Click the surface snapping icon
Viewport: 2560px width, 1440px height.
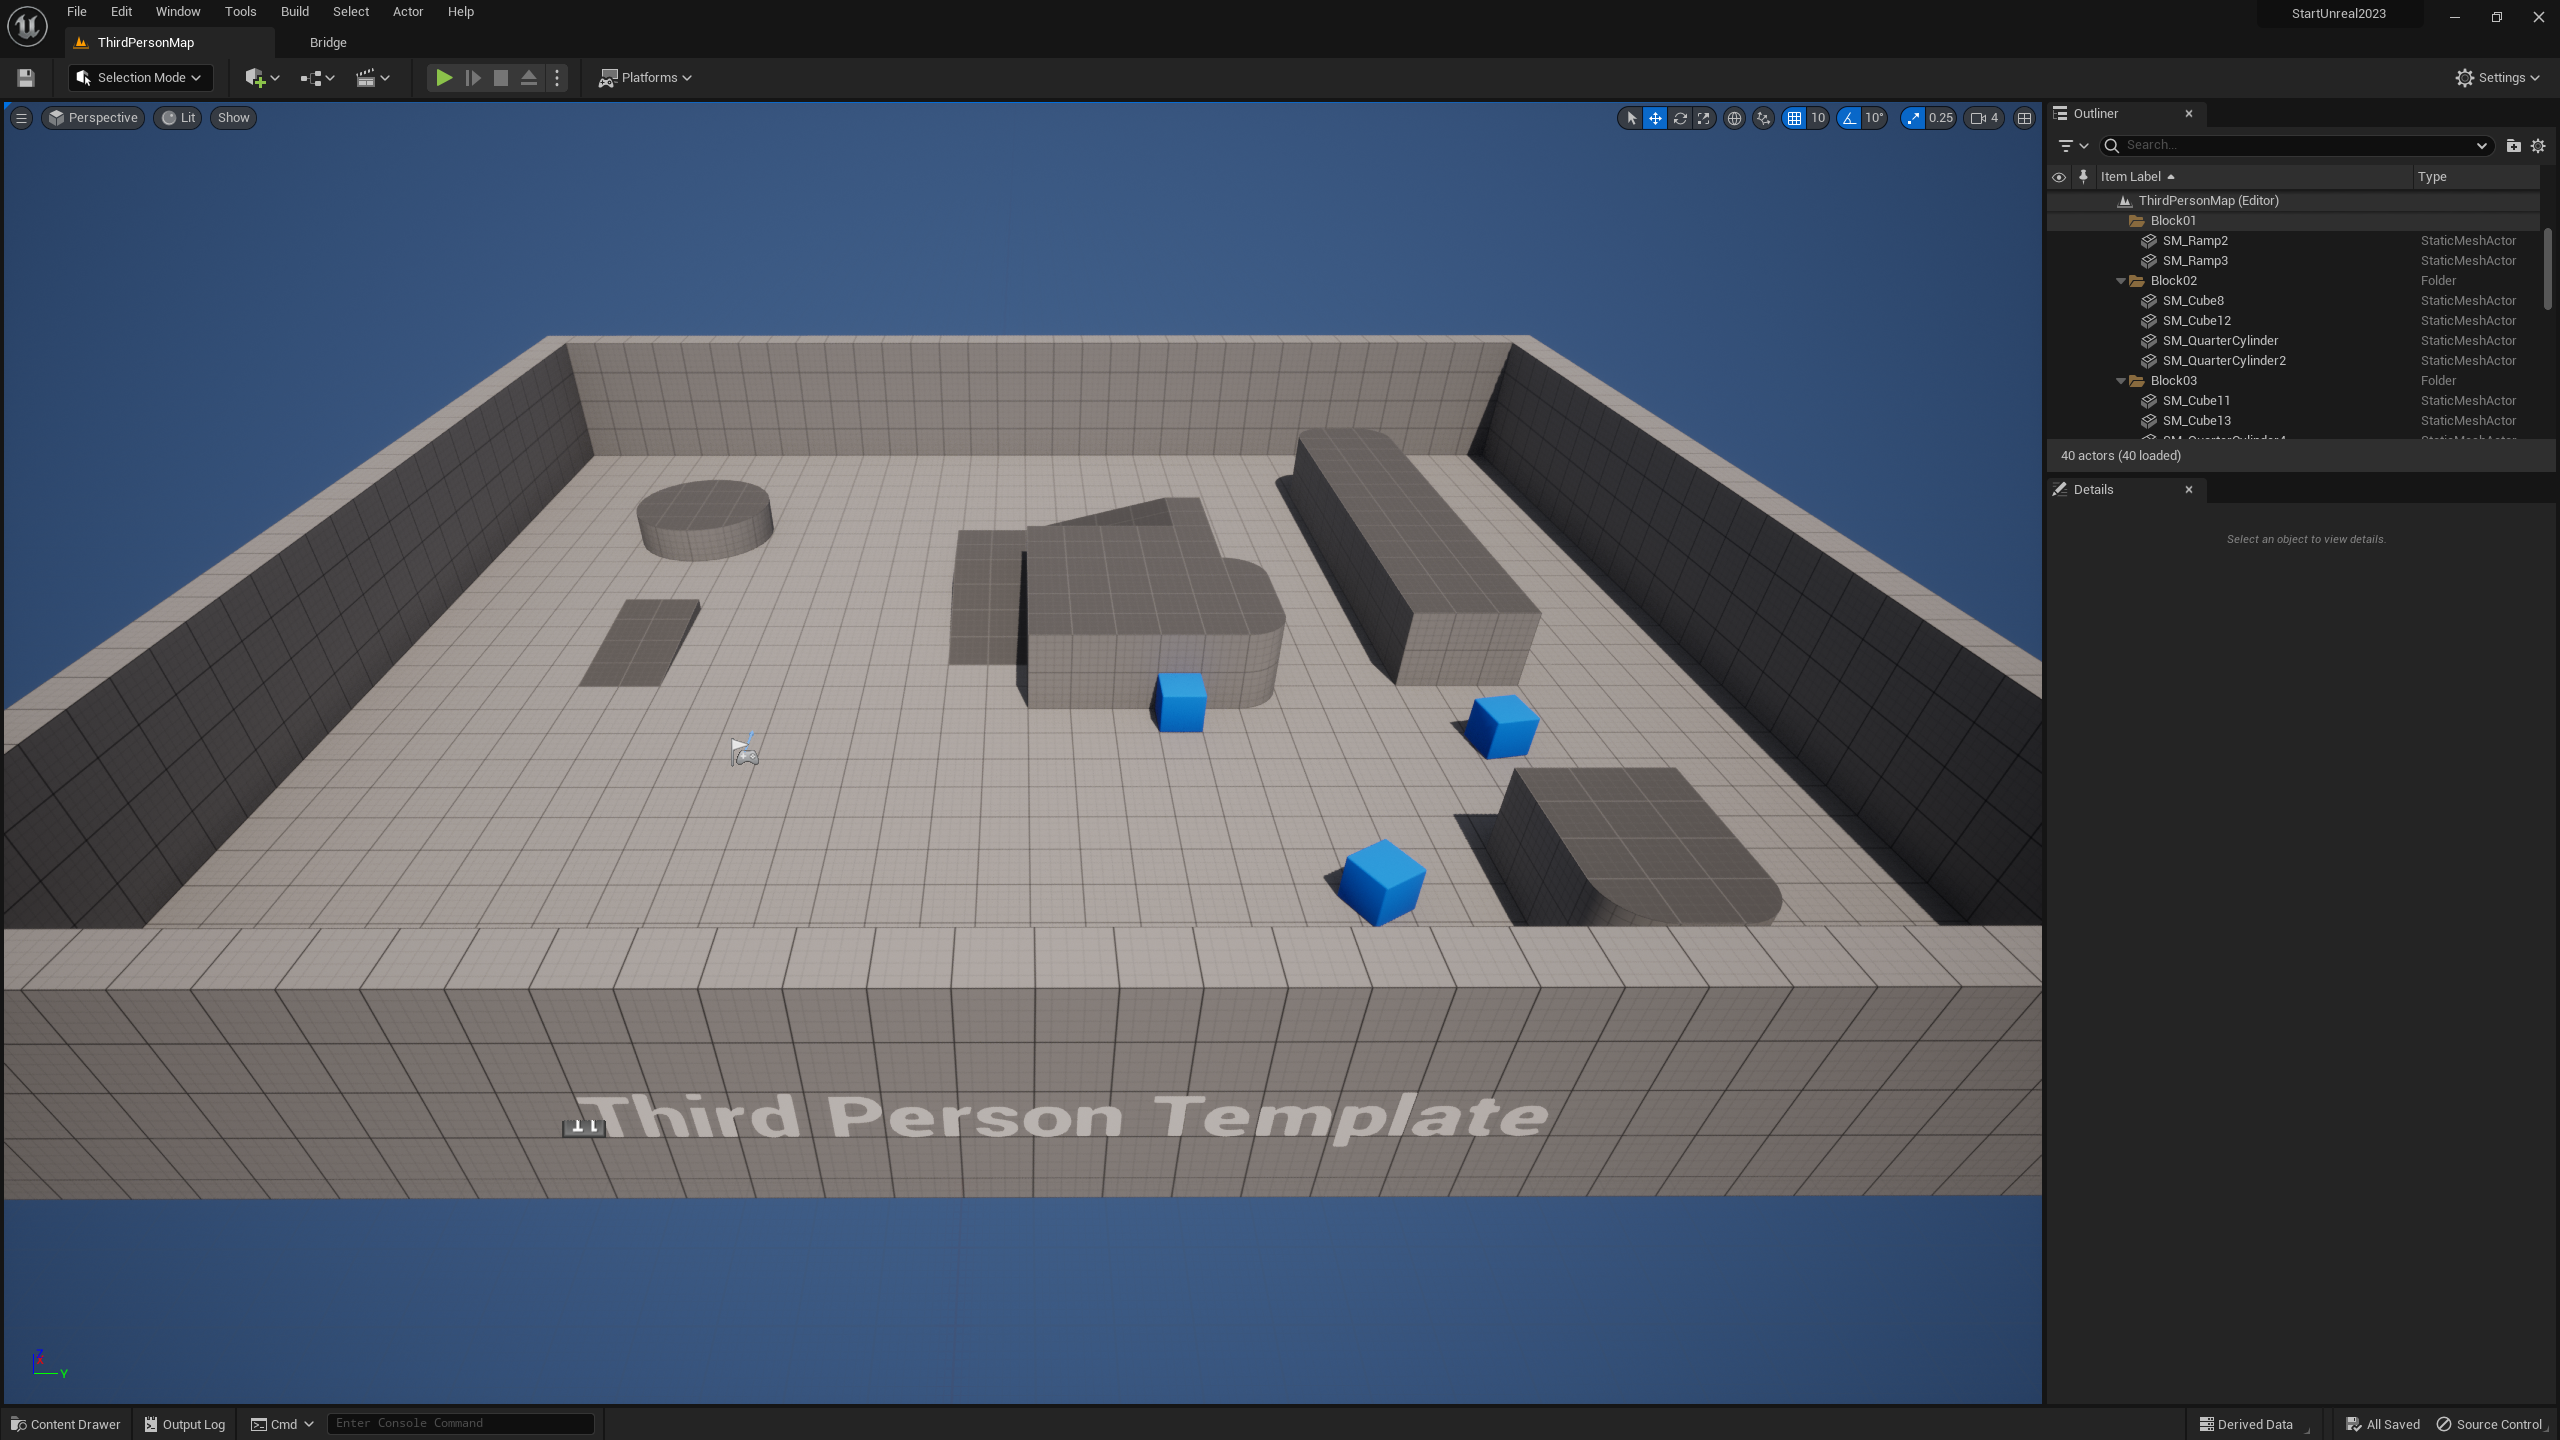coord(1763,118)
